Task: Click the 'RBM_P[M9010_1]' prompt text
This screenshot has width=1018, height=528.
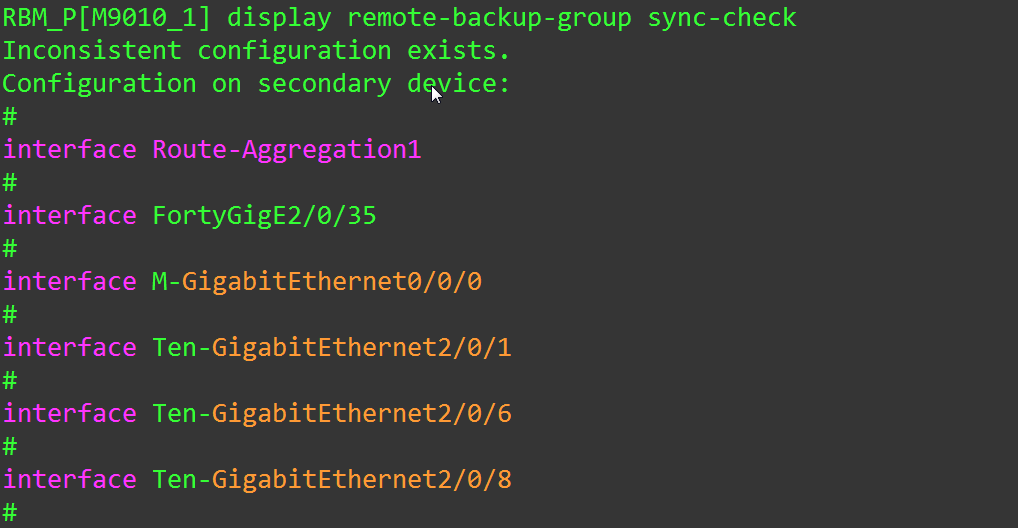Action: (107, 18)
